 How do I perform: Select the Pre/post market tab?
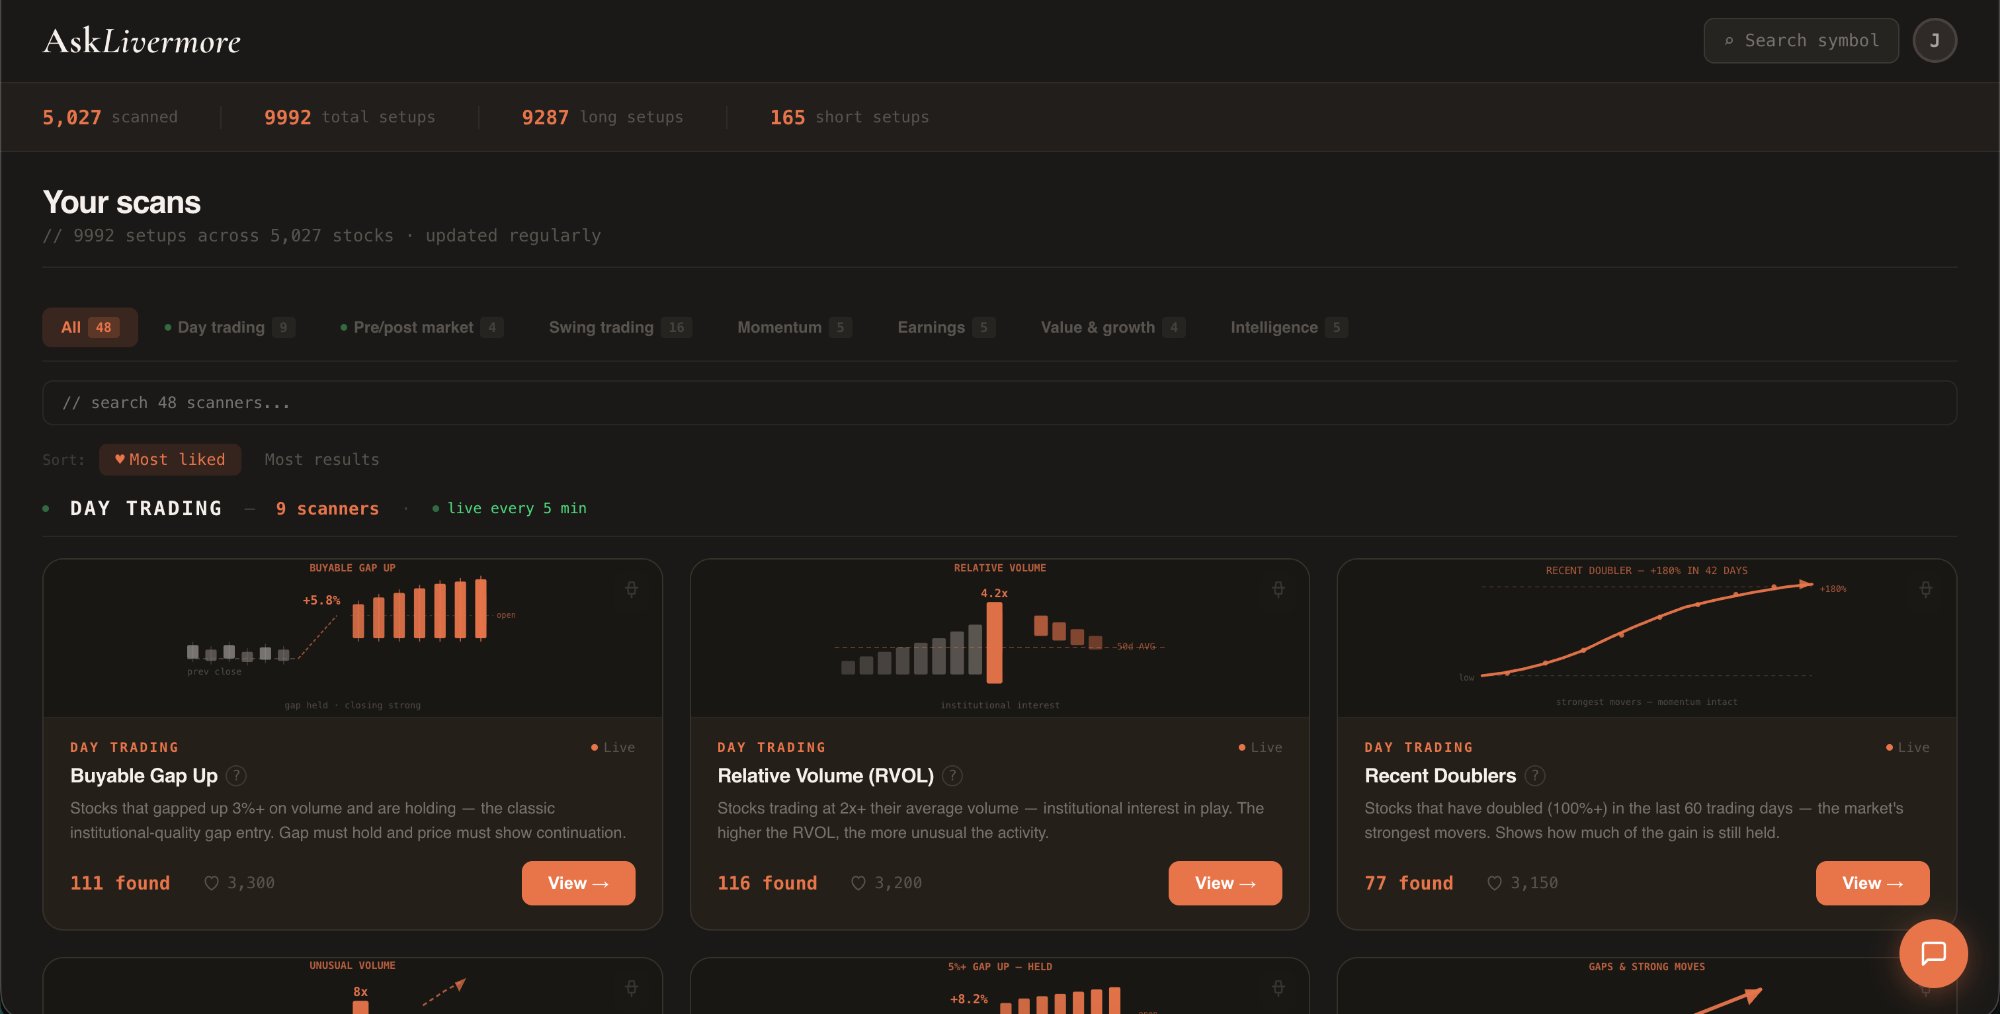(x=422, y=327)
